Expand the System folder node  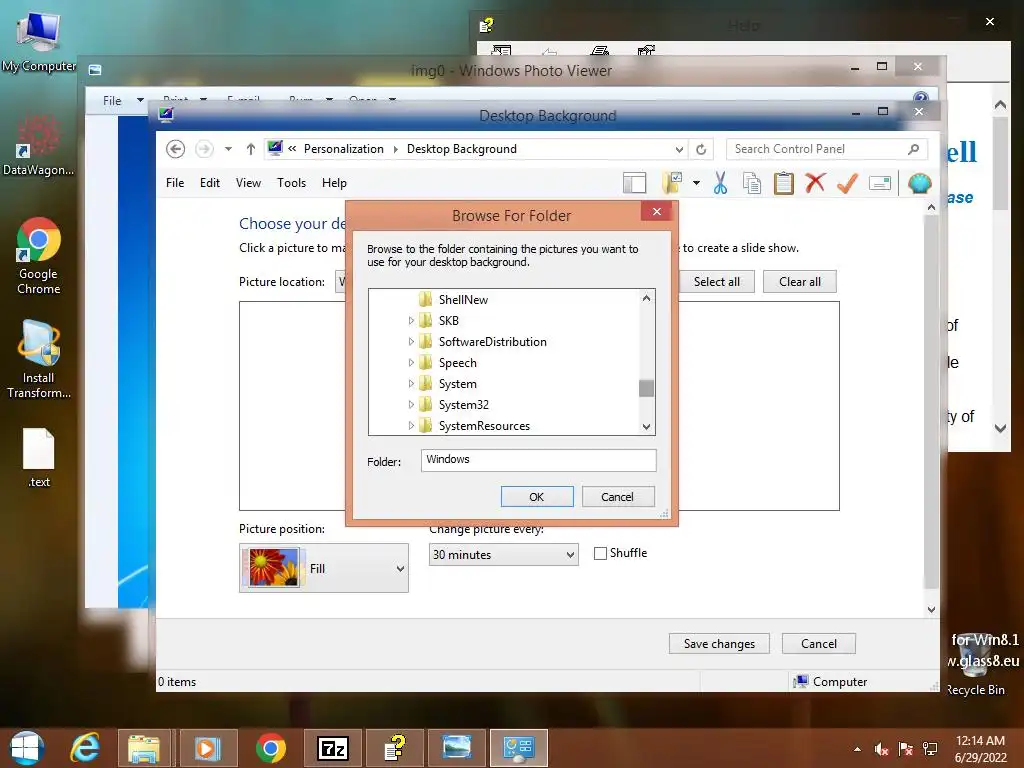click(x=411, y=383)
